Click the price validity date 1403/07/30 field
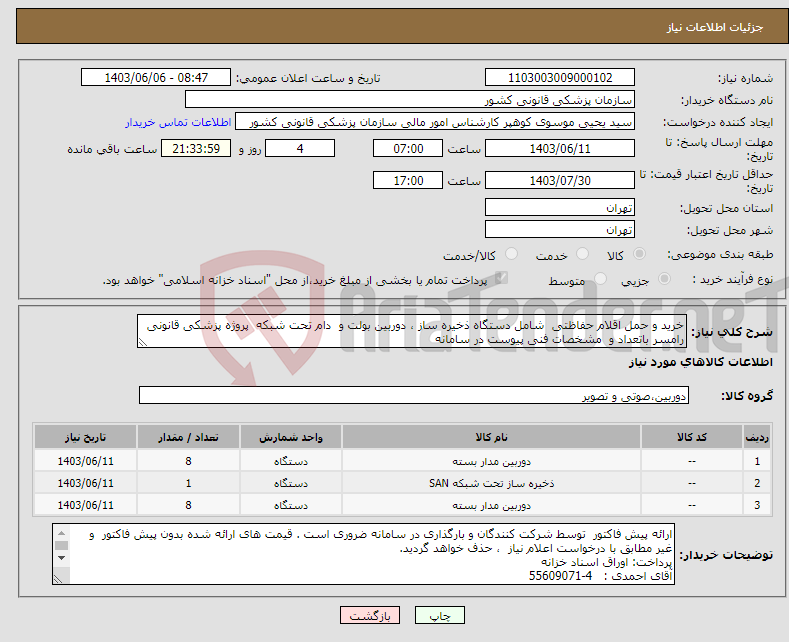Image resolution: width=789 pixels, height=642 pixels. [x=560, y=180]
